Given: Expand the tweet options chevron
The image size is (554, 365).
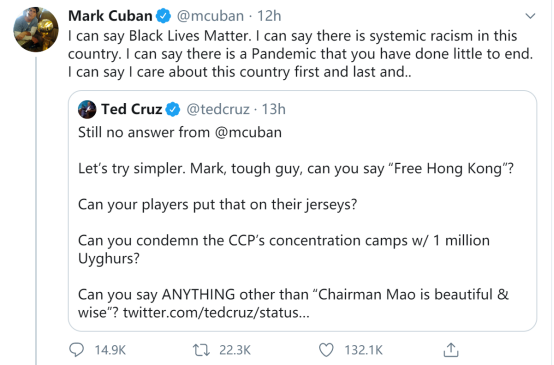Looking at the screenshot, I should [530, 16].
